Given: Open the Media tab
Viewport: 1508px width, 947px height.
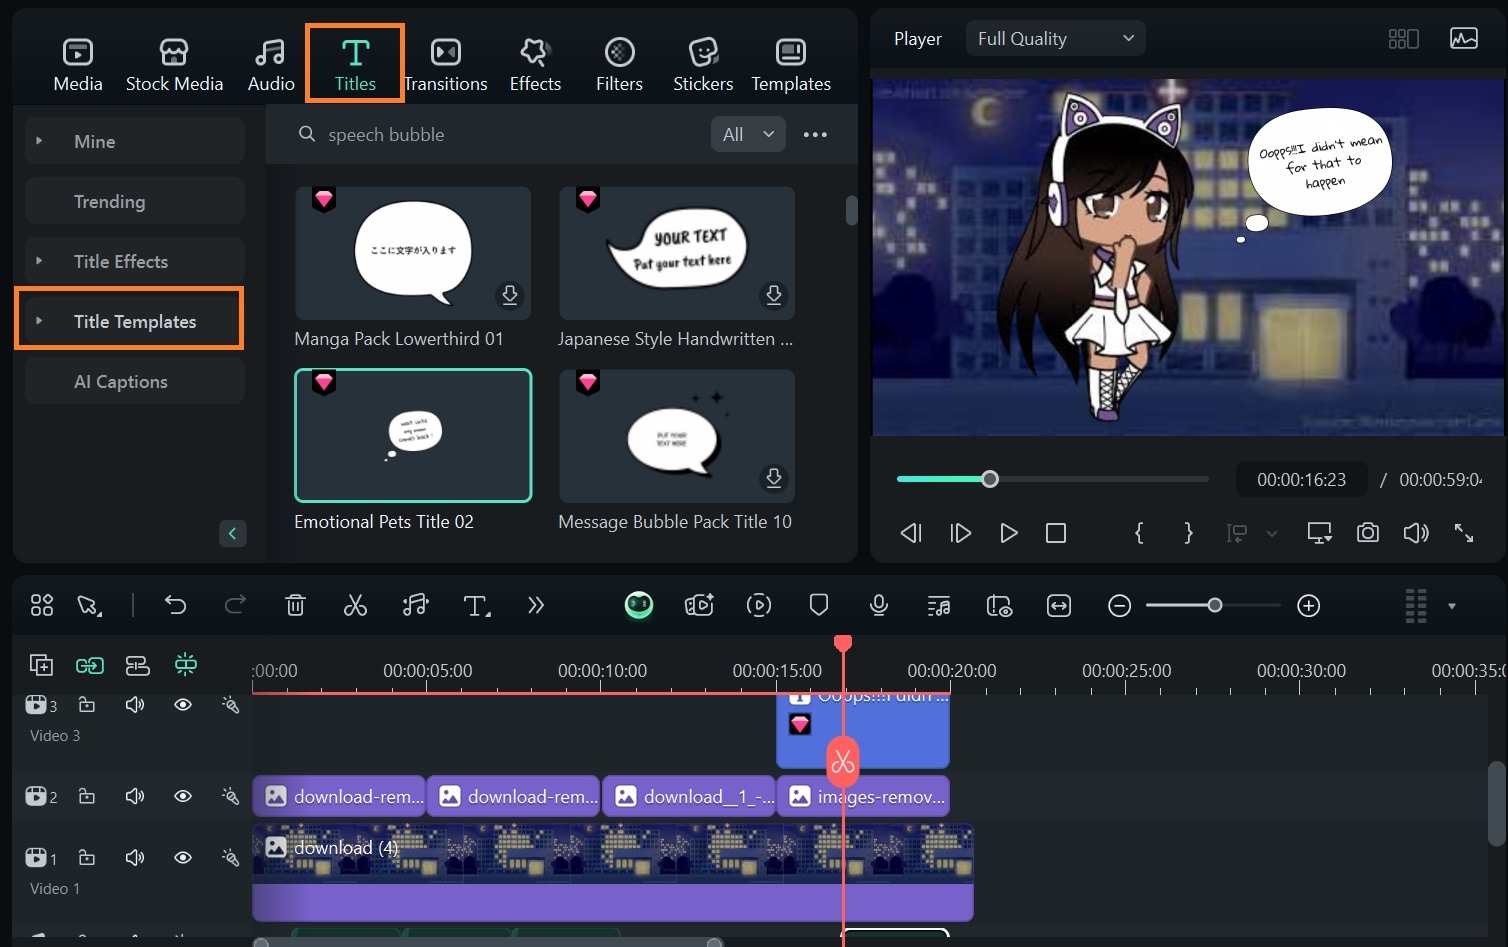Looking at the screenshot, I should coord(78,65).
